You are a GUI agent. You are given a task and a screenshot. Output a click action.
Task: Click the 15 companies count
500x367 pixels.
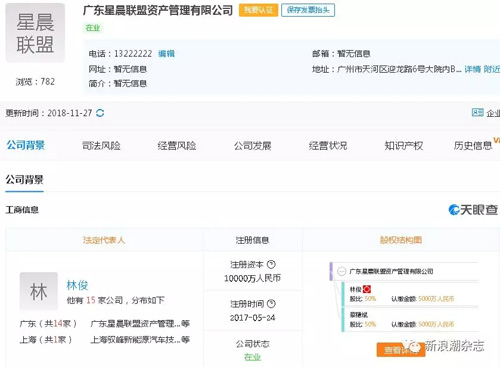91,300
